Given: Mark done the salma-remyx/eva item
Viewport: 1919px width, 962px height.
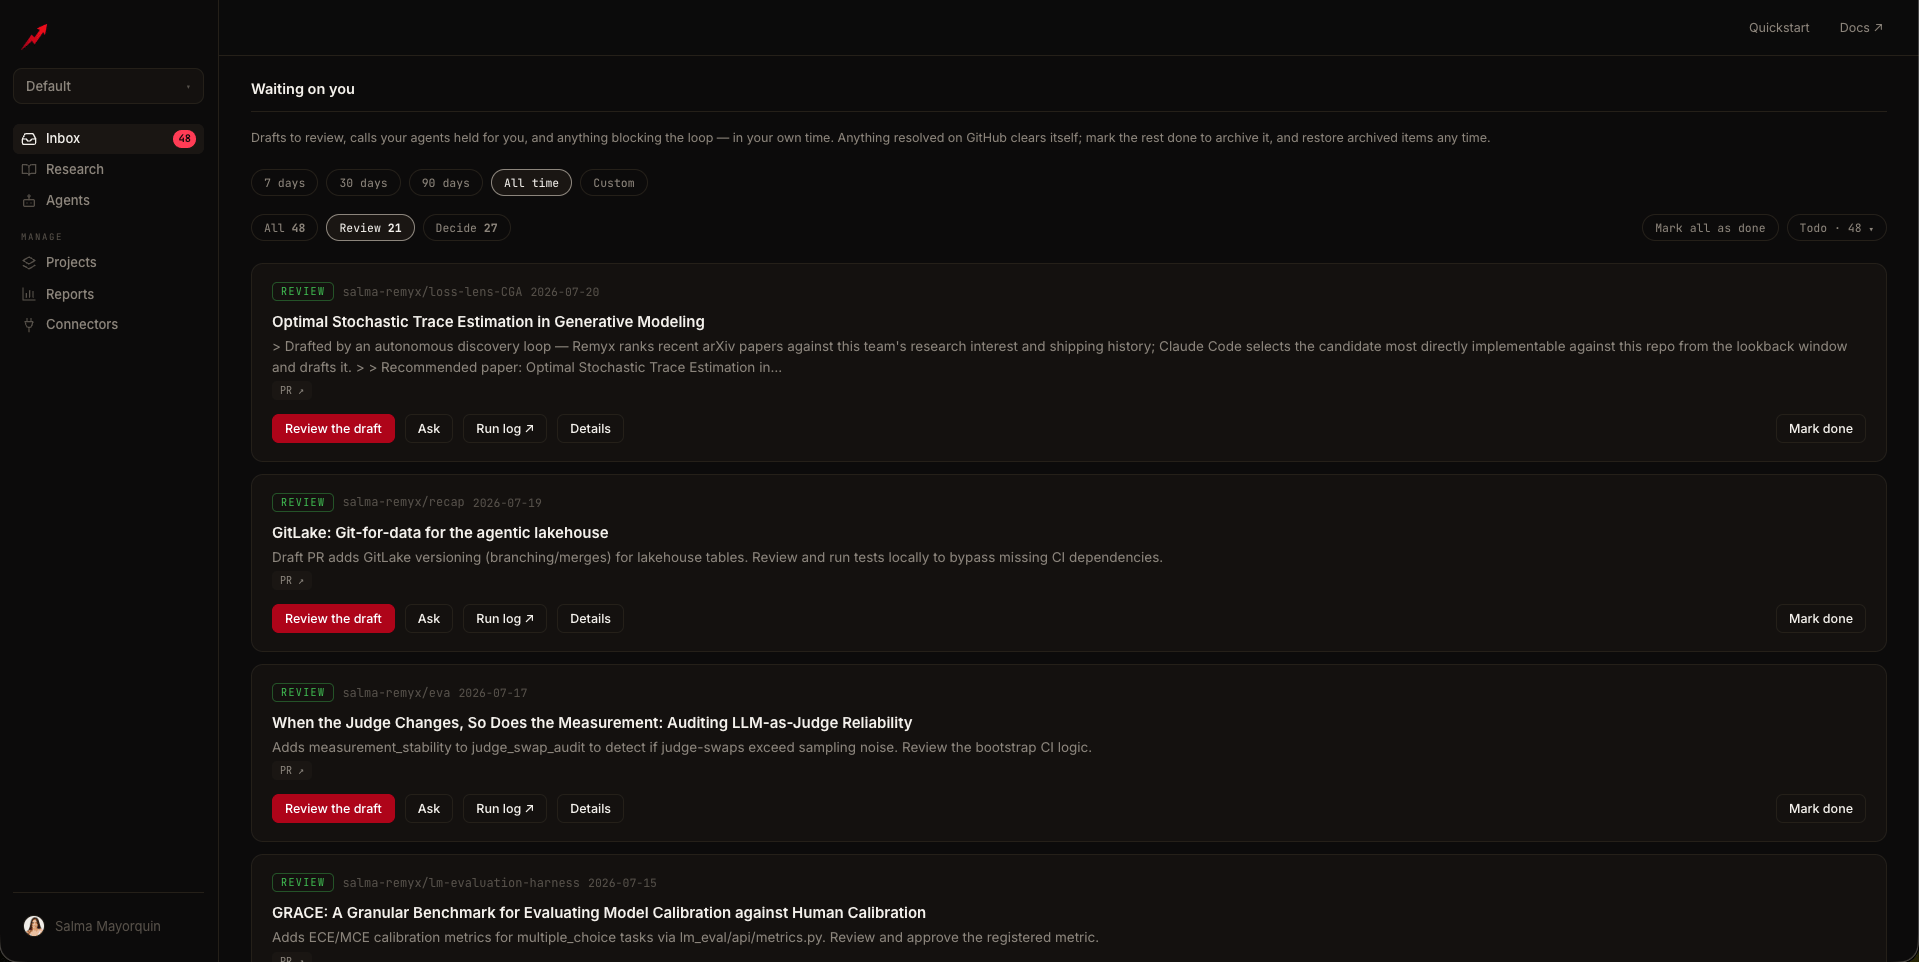Looking at the screenshot, I should click(1820, 809).
